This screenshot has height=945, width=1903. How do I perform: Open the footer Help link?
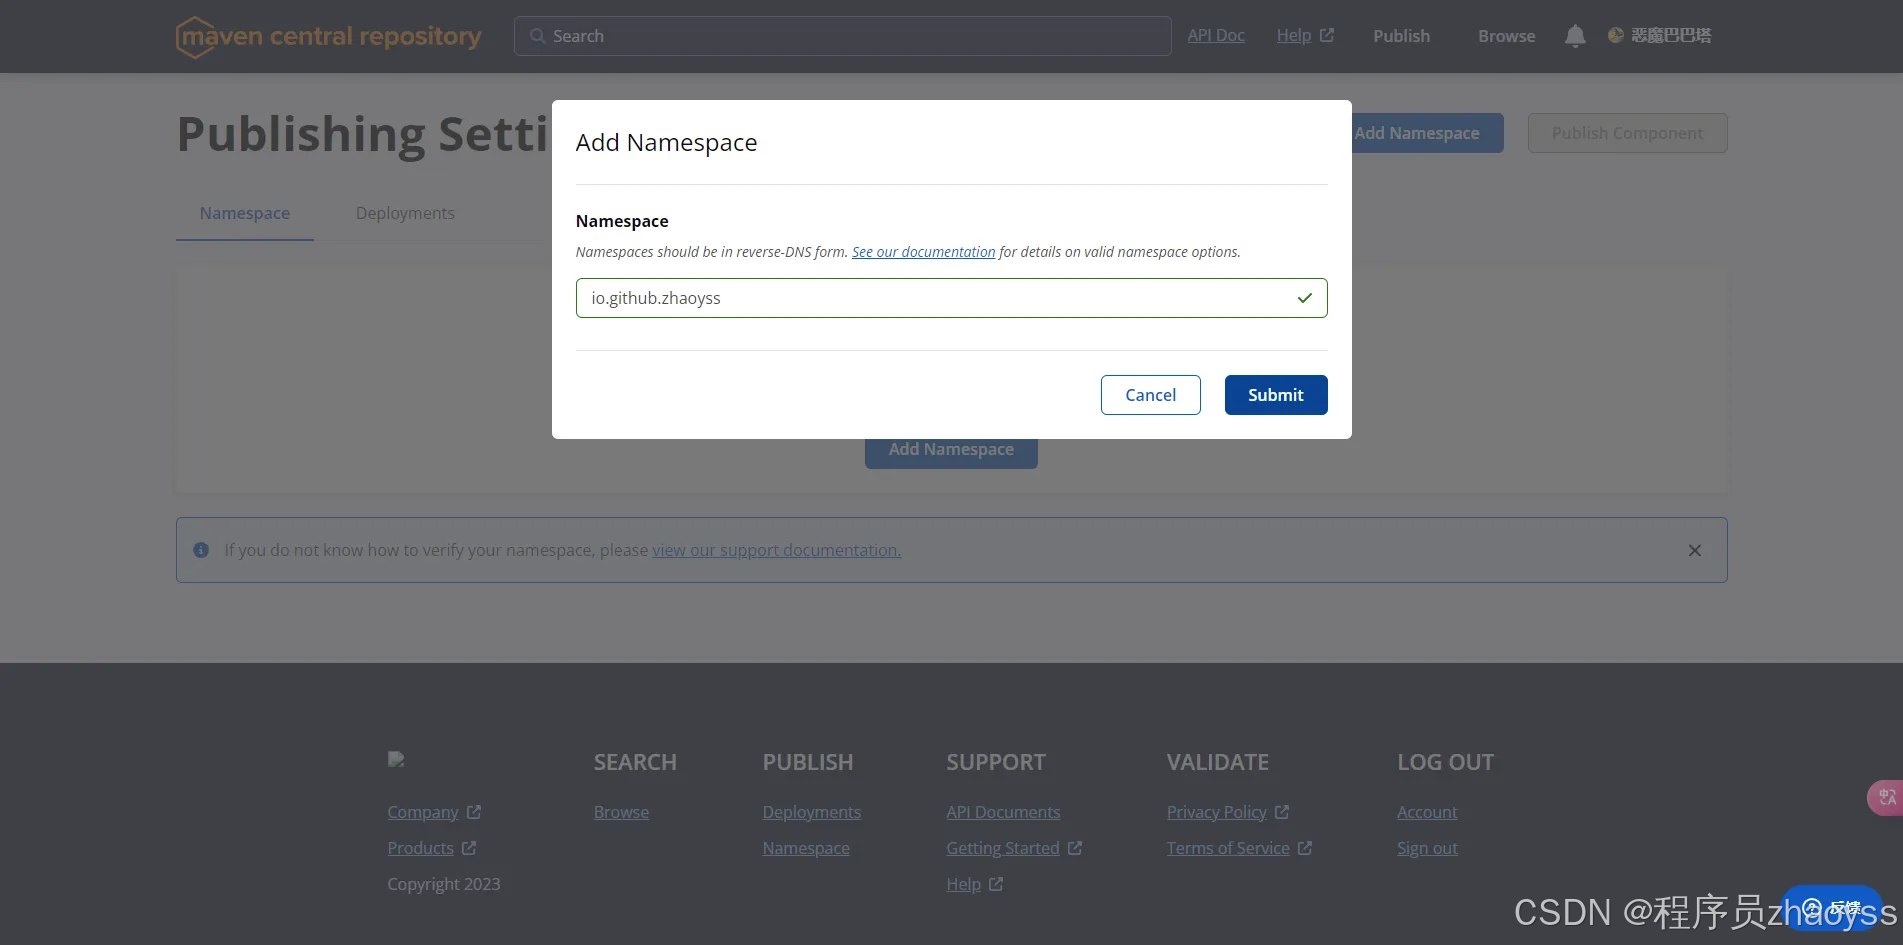(963, 884)
